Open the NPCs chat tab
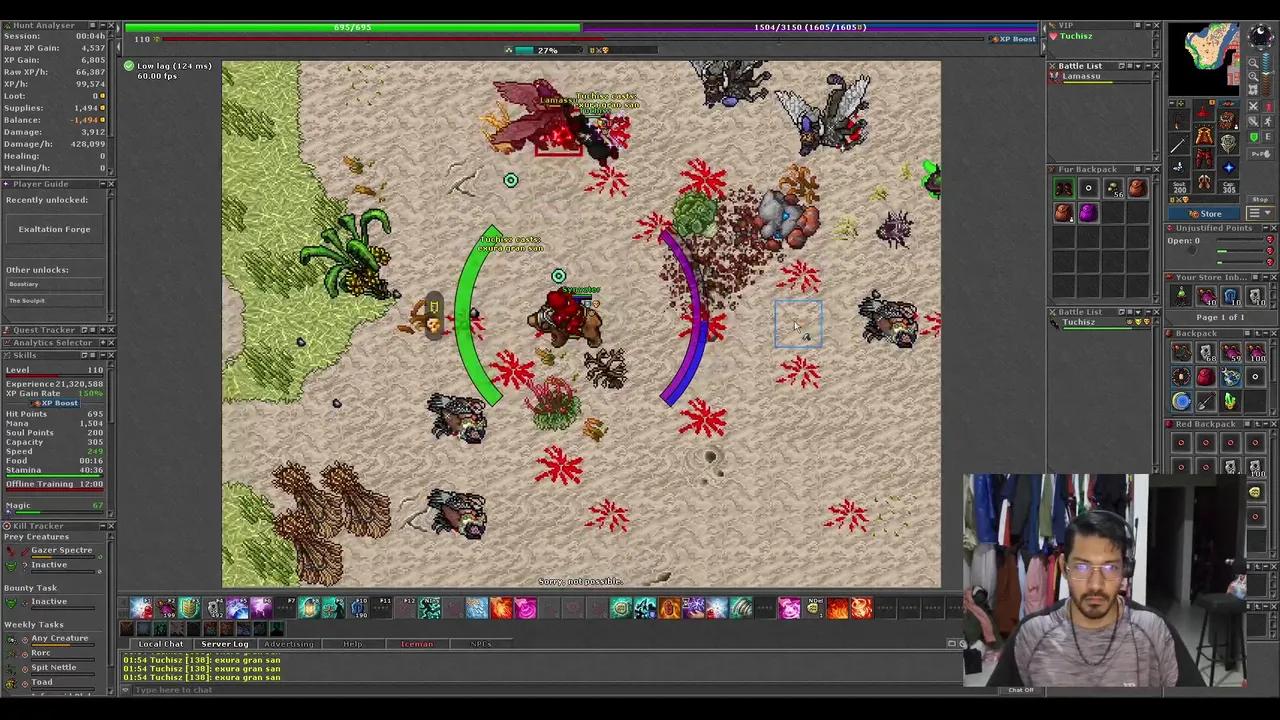Image resolution: width=1280 pixels, height=720 pixels. pos(480,644)
